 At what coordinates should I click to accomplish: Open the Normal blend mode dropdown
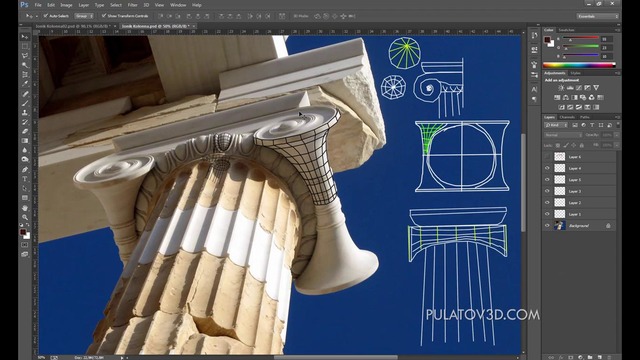[563, 135]
